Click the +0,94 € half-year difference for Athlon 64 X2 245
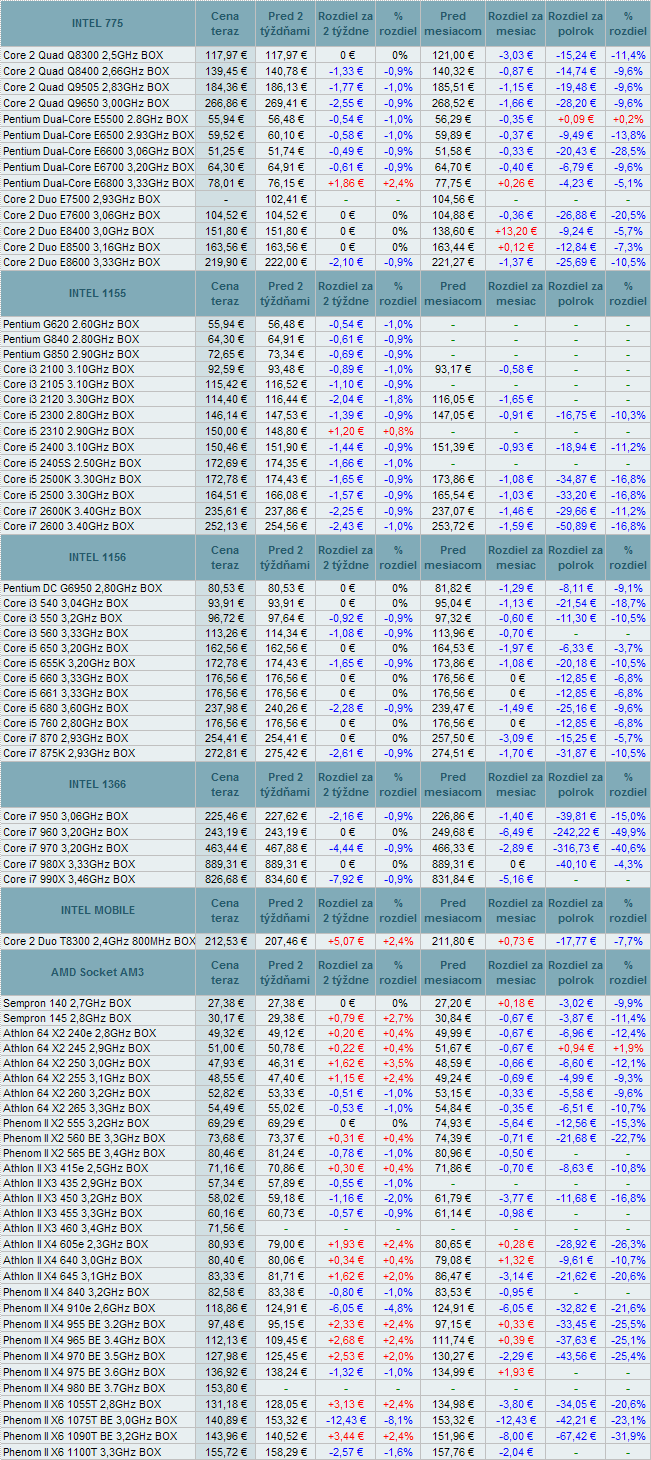Image resolution: width=651 pixels, height=1460 pixels. pyautogui.click(x=575, y=1048)
